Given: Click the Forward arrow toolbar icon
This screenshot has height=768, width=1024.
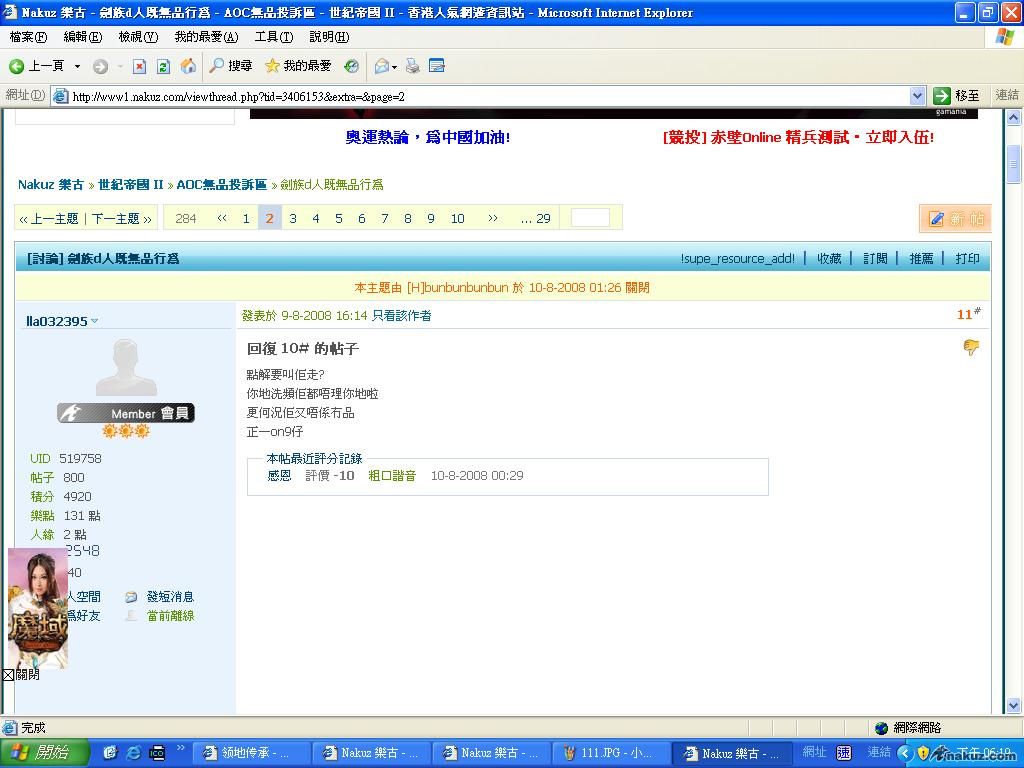Looking at the screenshot, I should pos(100,66).
